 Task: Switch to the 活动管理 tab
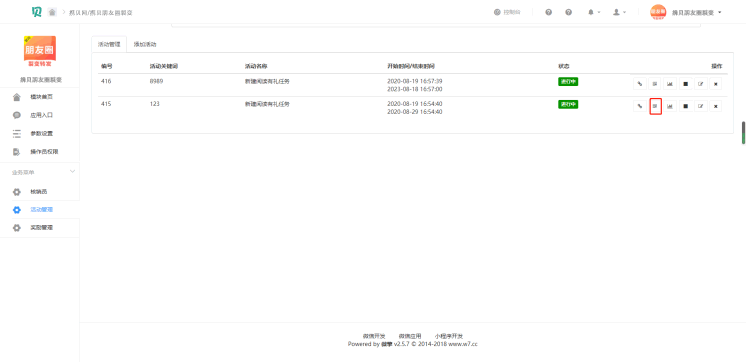(x=109, y=44)
